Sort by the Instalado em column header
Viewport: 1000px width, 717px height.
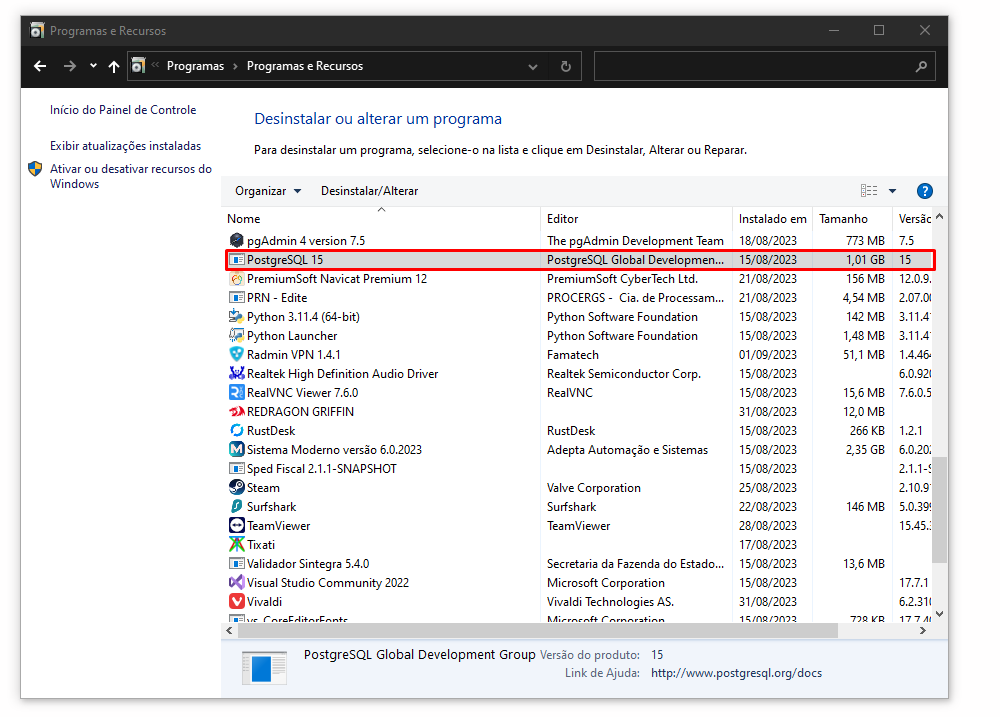coord(772,219)
